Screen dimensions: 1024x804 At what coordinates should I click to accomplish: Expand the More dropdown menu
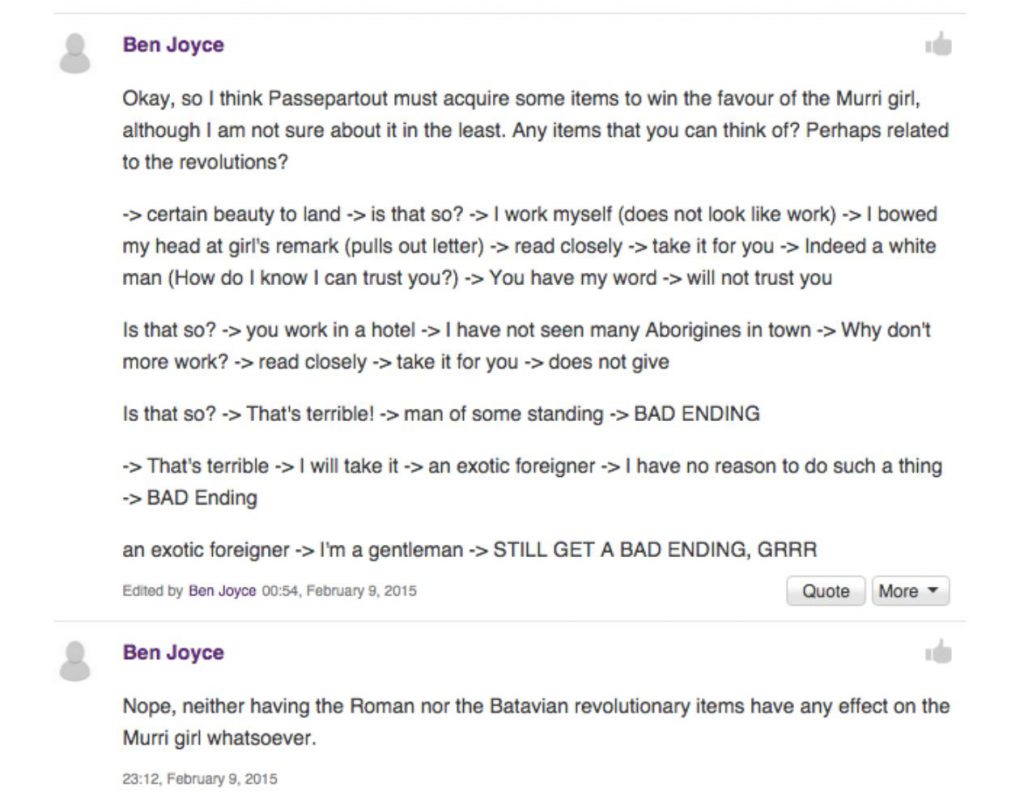click(x=909, y=591)
